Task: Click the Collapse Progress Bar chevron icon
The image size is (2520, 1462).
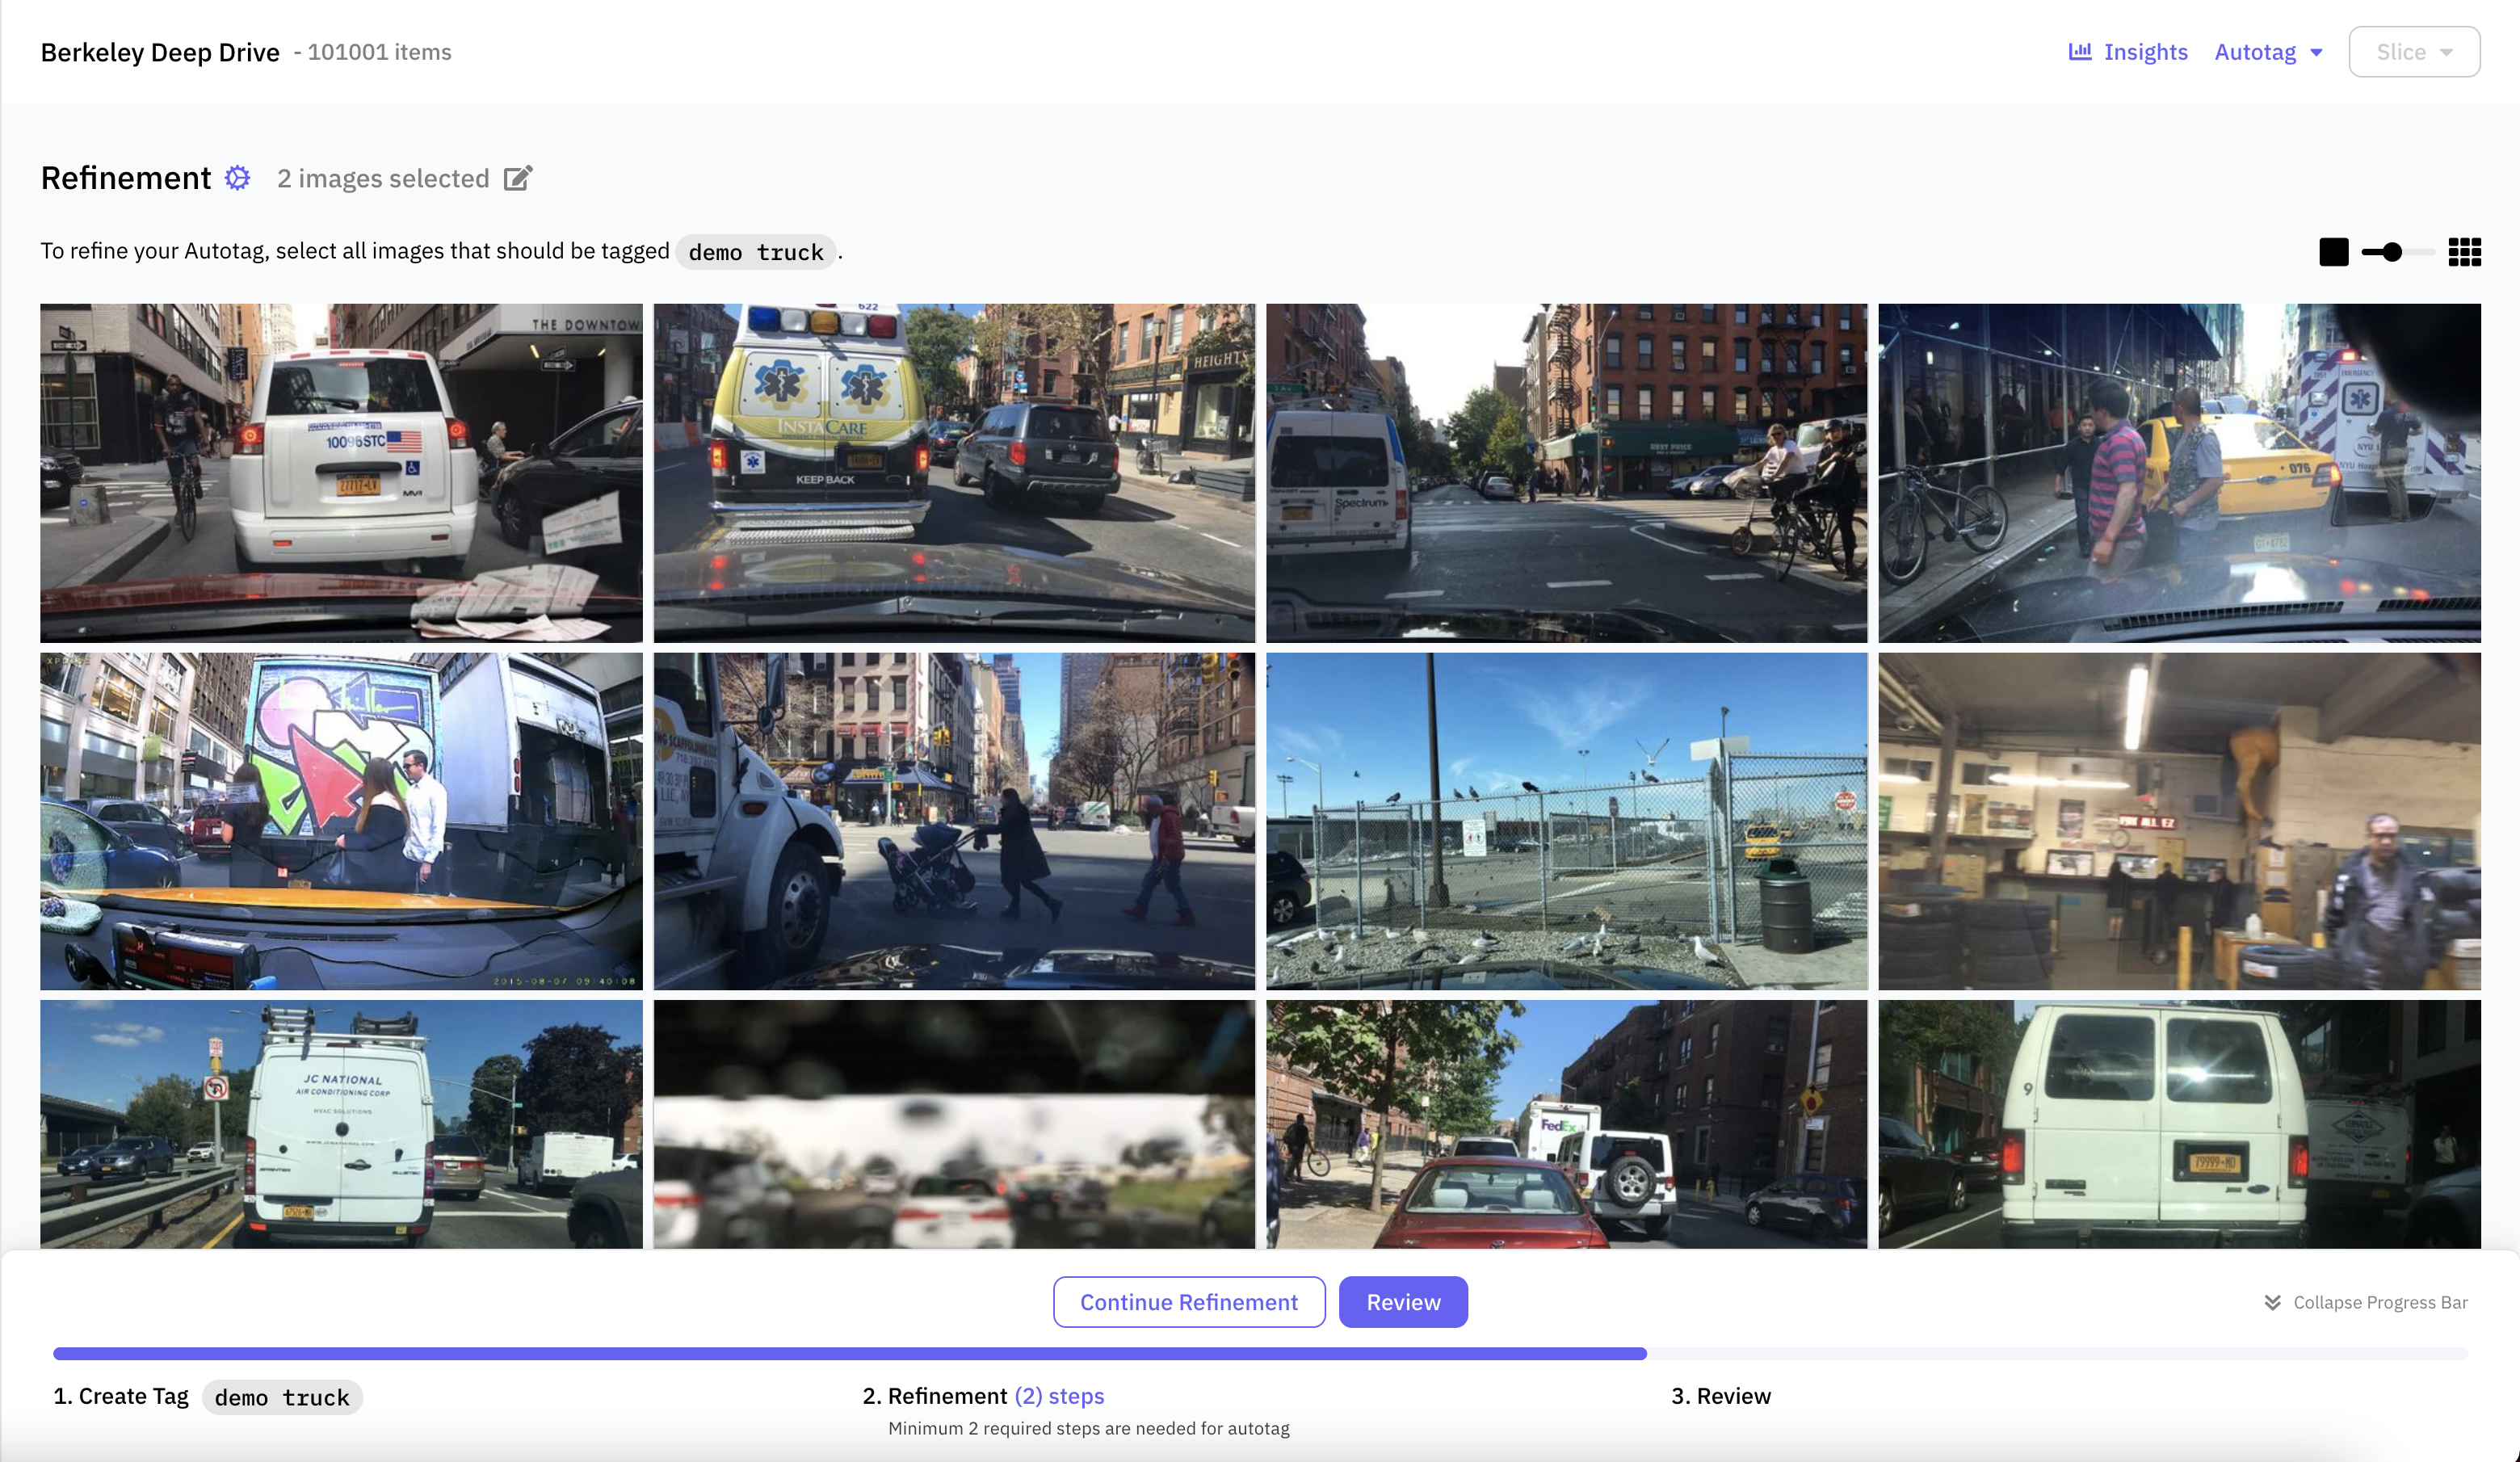Action: tap(2272, 1302)
